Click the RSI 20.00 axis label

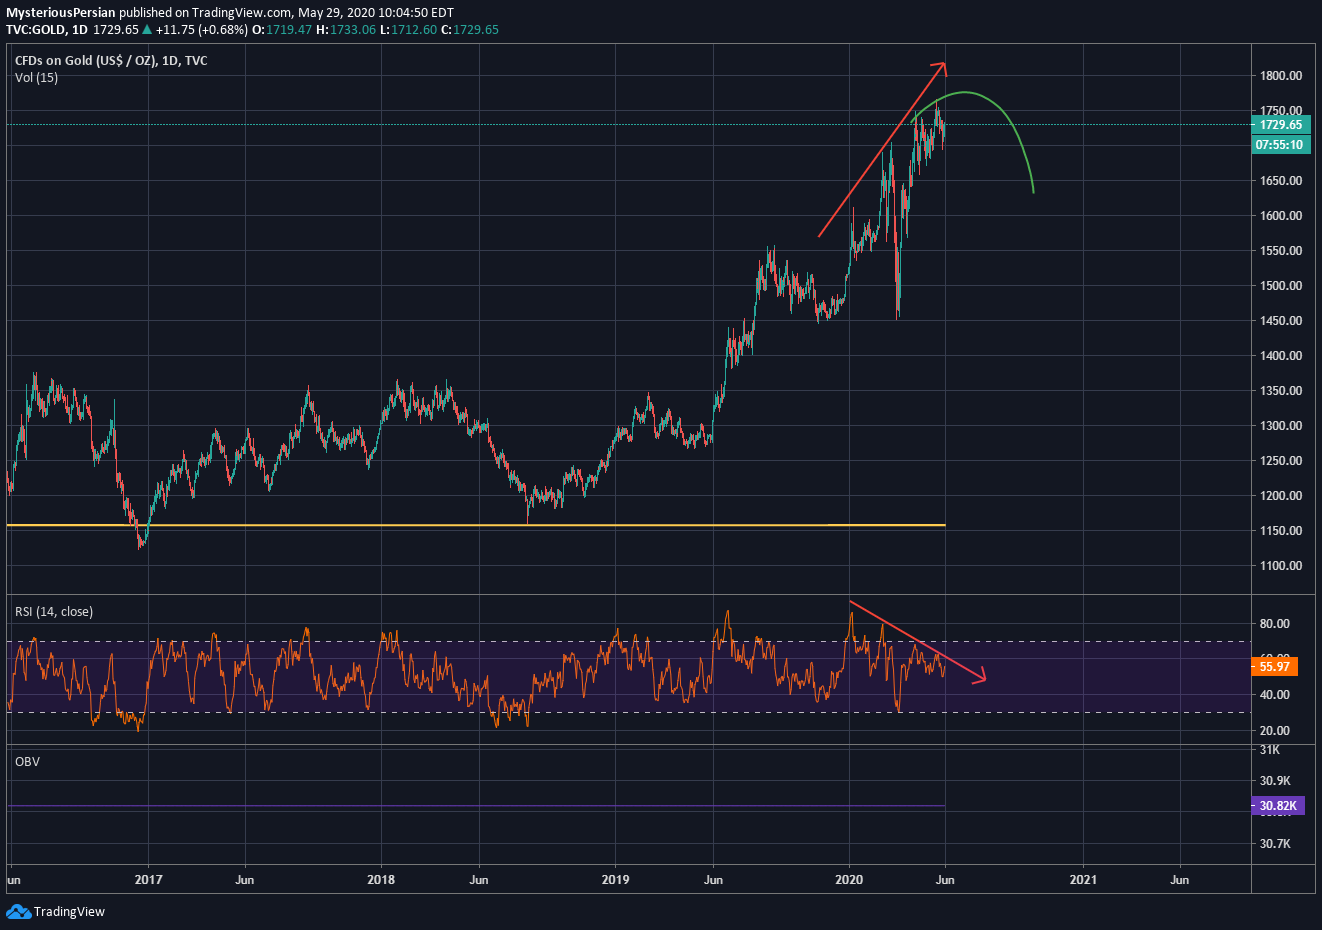point(1275,731)
